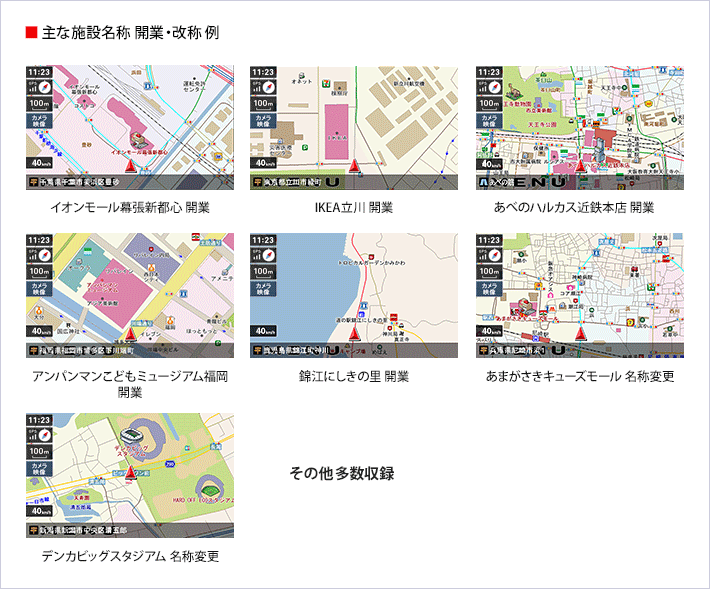Click the red vehicle arrow in the IKEA立川 map
Viewport: 710px width, 589px height.
[354, 166]
